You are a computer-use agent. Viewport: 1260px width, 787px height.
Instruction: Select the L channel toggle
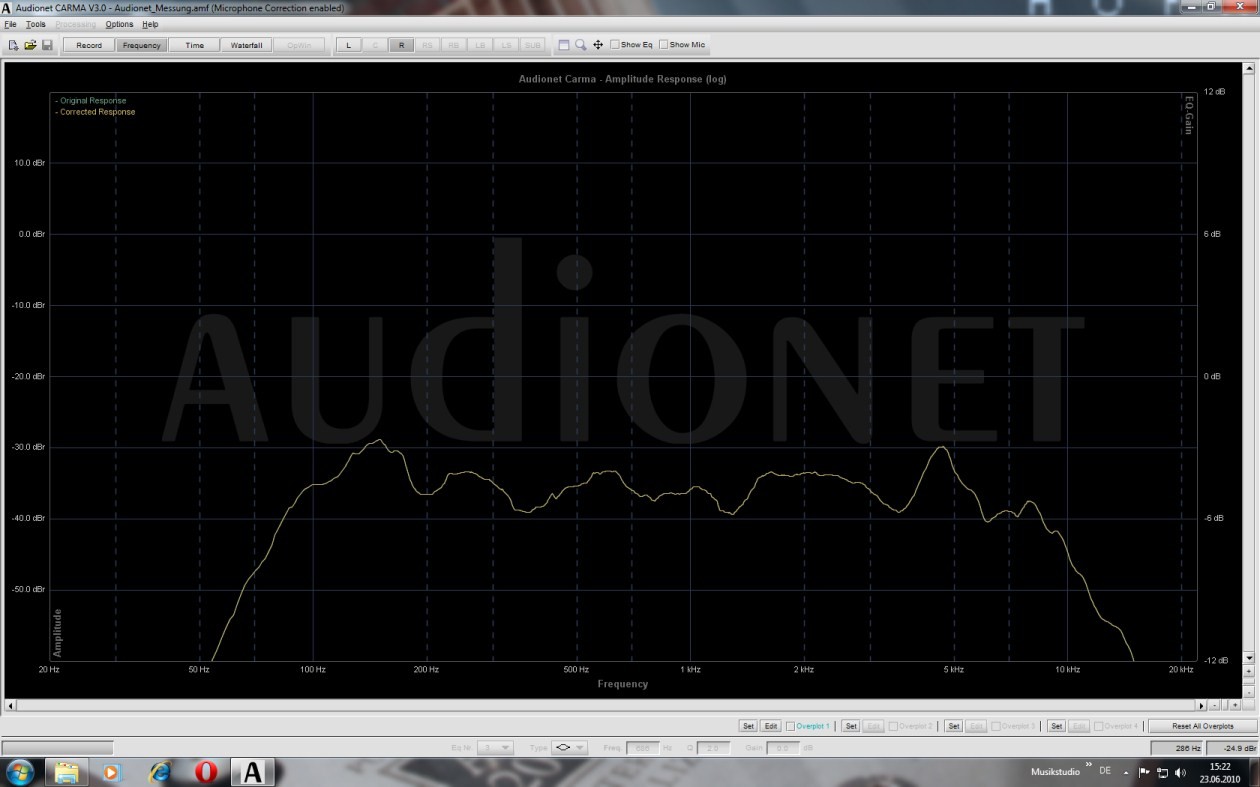click(x=348, y=45)
